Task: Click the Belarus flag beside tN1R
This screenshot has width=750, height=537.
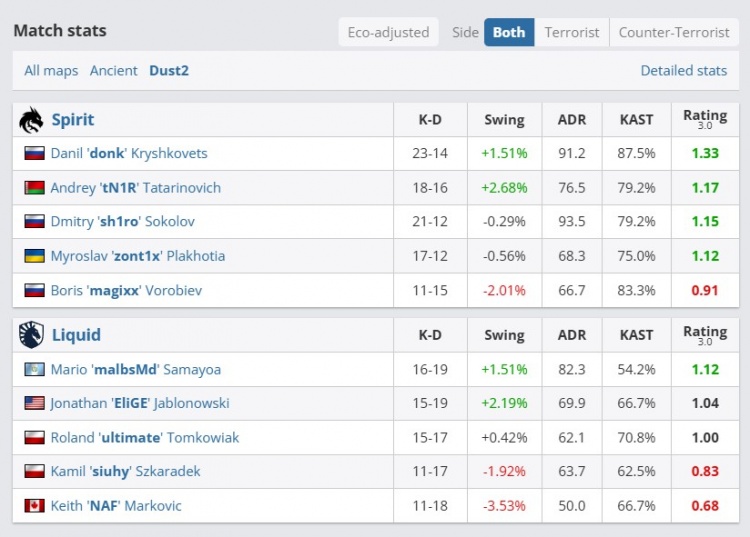Action: tap(35, 188)
